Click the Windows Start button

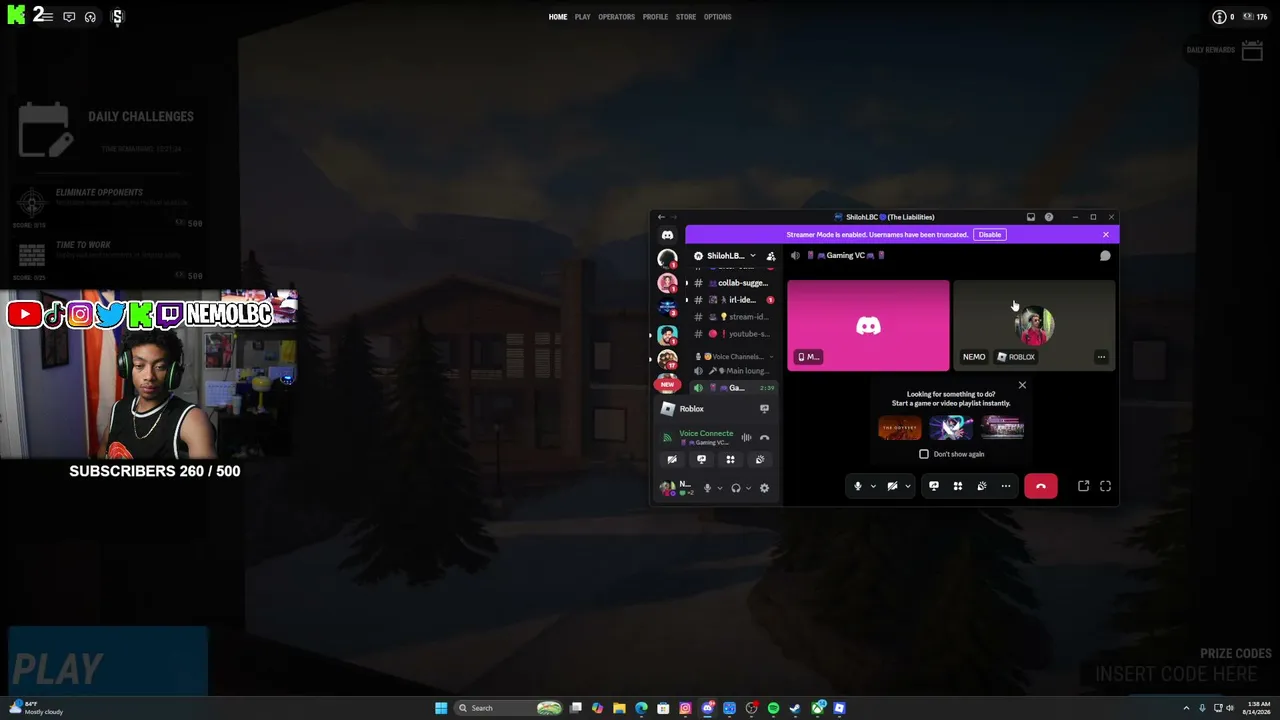coord(441,708)
